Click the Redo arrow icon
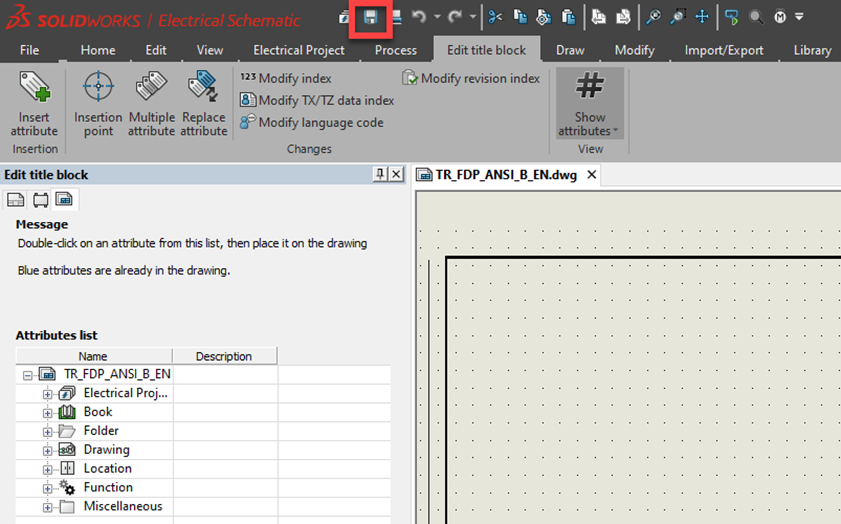841x524 pixels. [455, 17]
